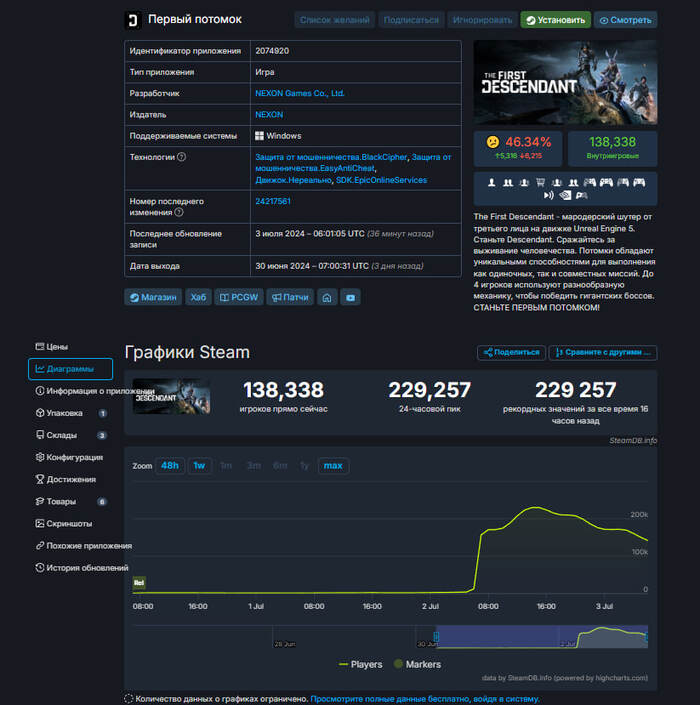
Task: Open the Патчи patch notes button
Action: pyautogui.click(x=290, y=297)
